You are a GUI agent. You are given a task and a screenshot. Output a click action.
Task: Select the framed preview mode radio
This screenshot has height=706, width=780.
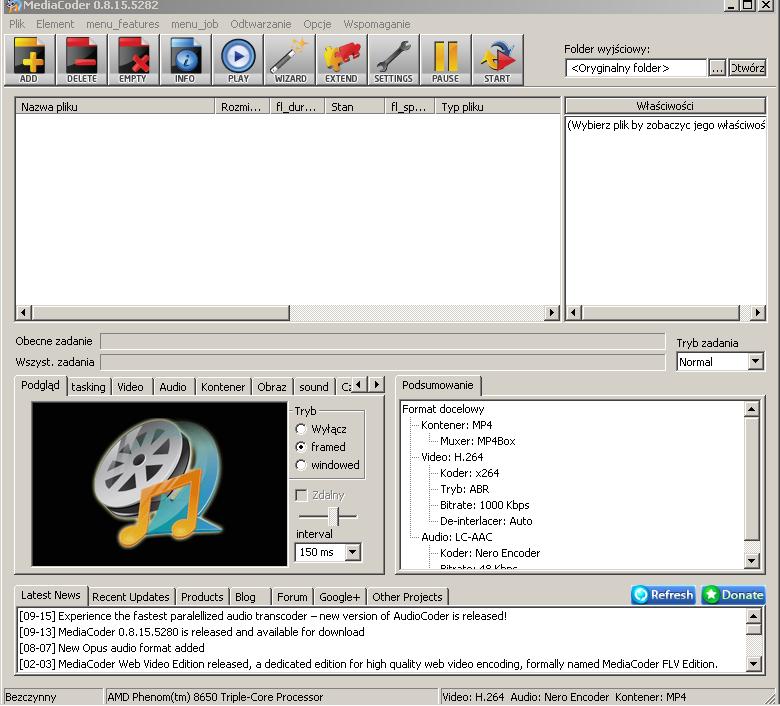pyautogui.click(x=300, y=447)
